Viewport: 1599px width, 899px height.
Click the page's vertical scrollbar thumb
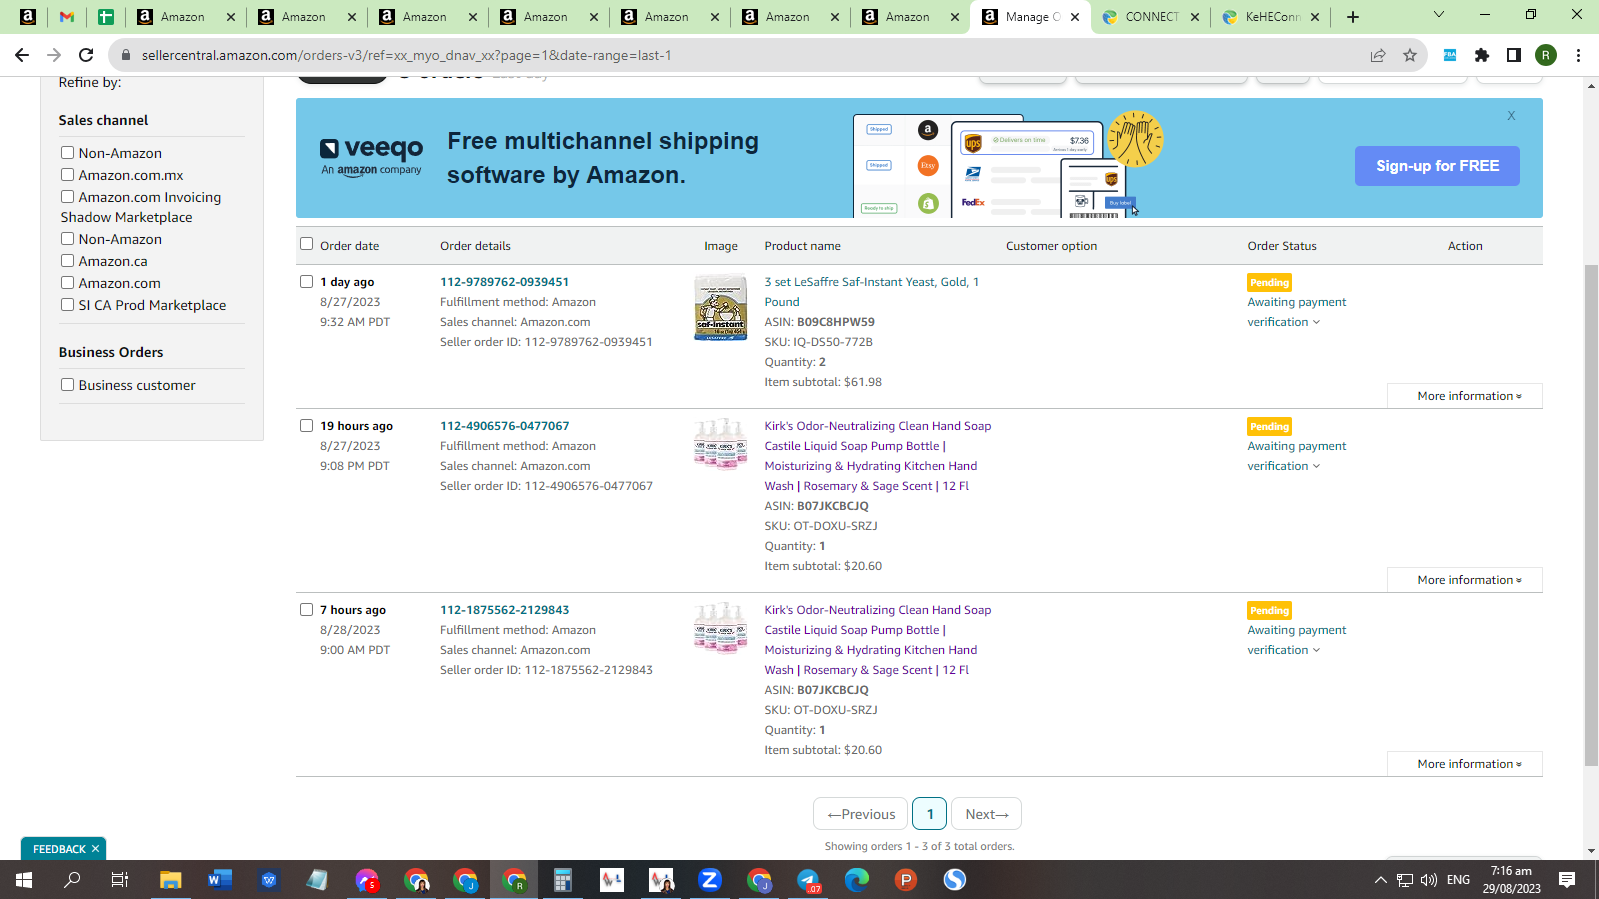(1591, 515)
